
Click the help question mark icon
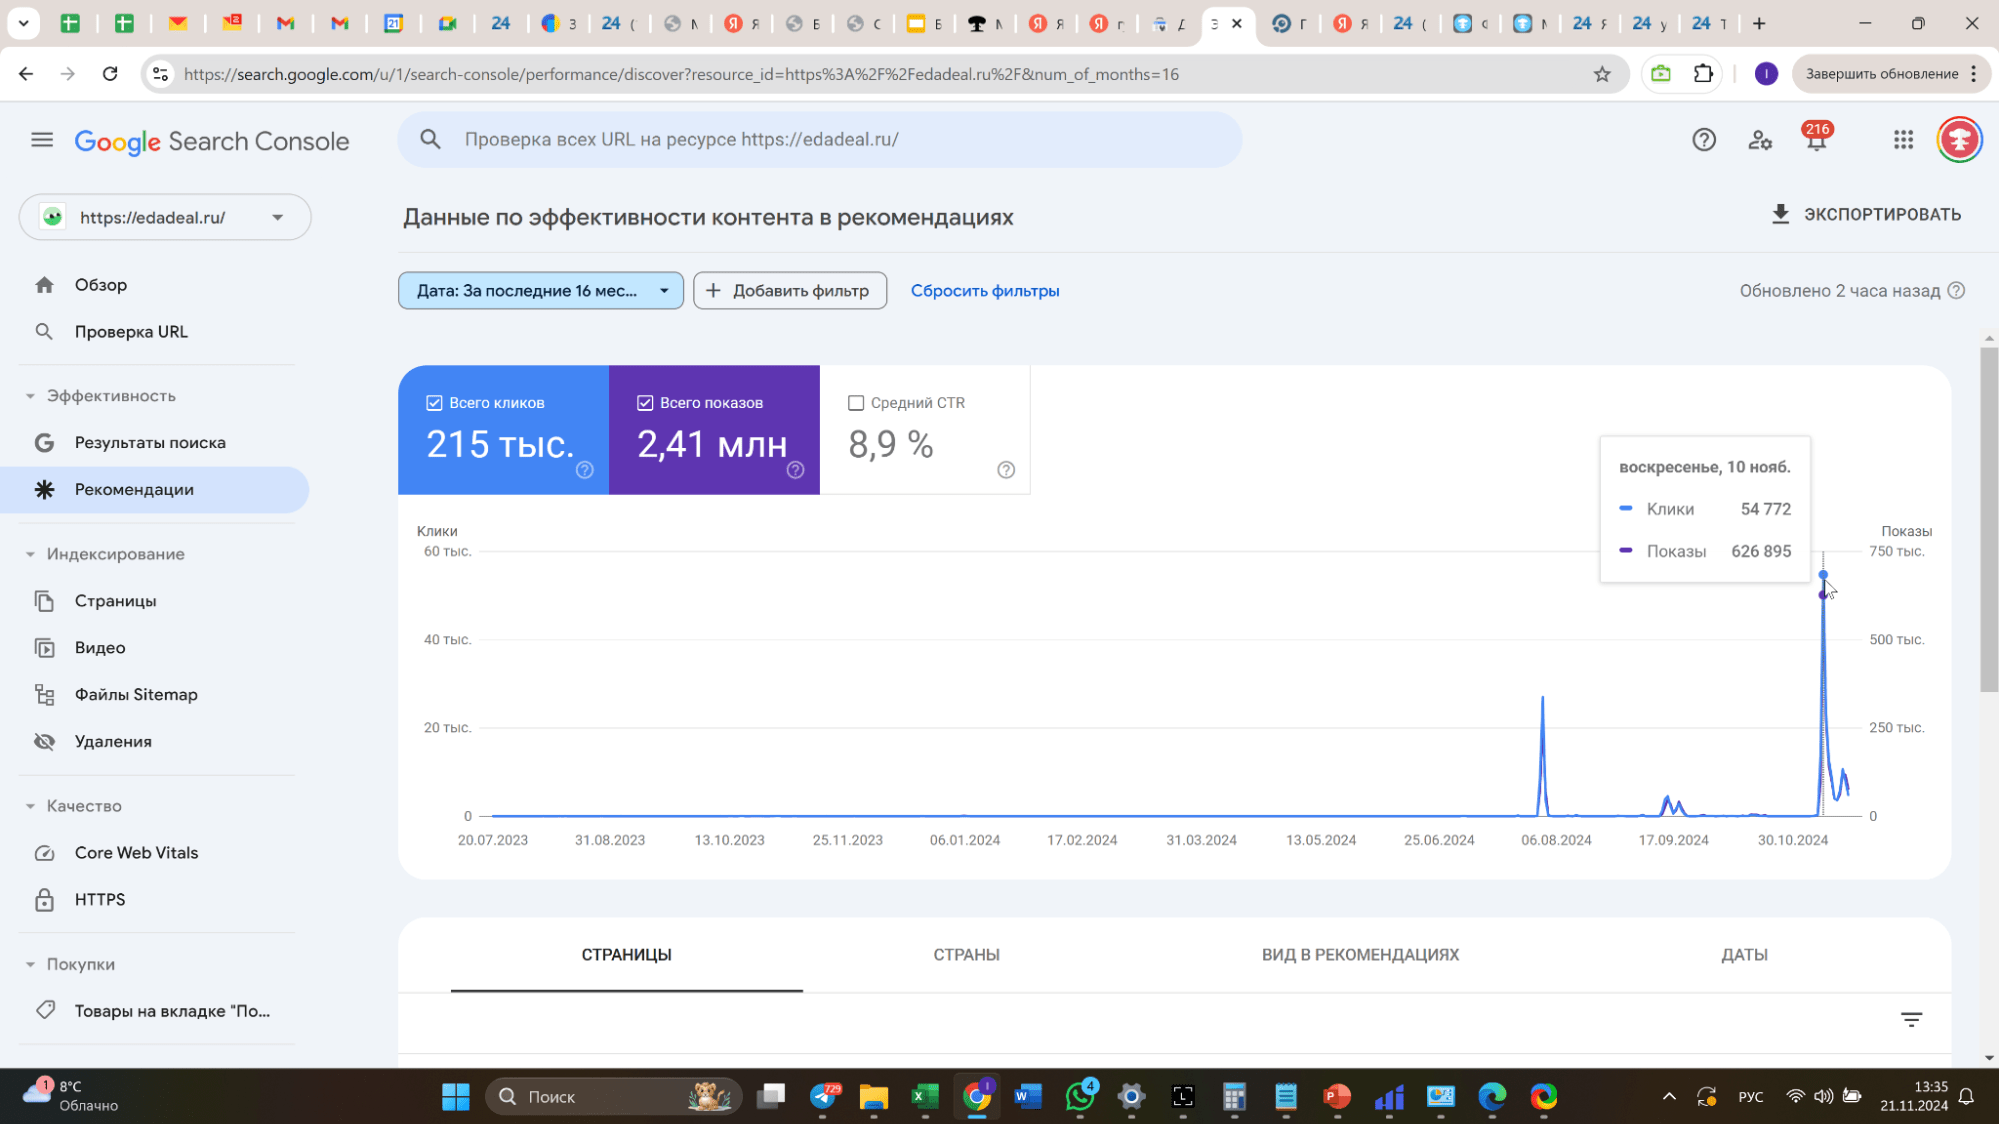[x=1704, y=140]
